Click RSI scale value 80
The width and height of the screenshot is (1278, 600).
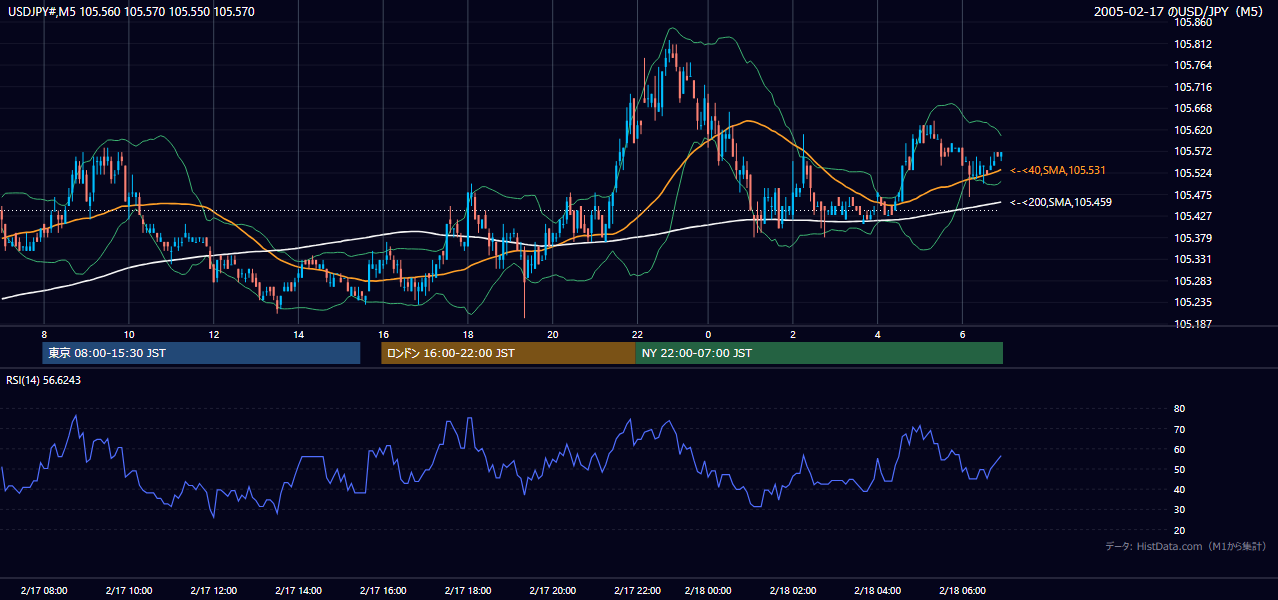click(1179, 409)
